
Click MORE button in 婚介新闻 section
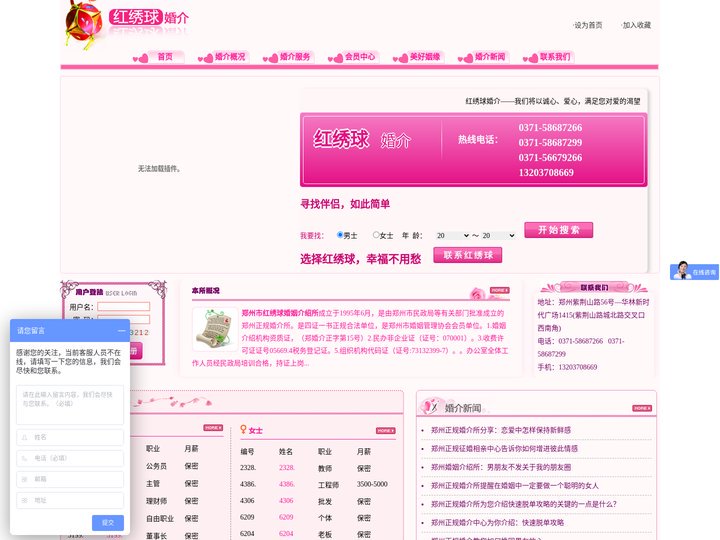[642, 408]
